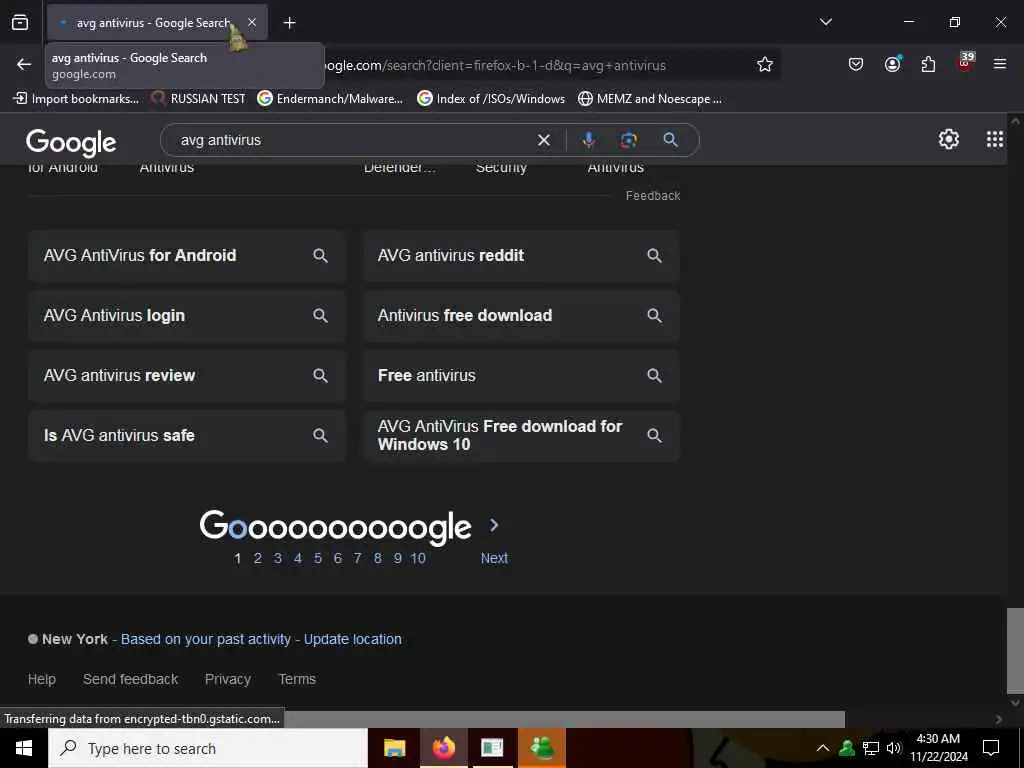Search Is AVG antivirus safe suggestion
This screenshot has width=1024, height=768.
coord(187,436)
